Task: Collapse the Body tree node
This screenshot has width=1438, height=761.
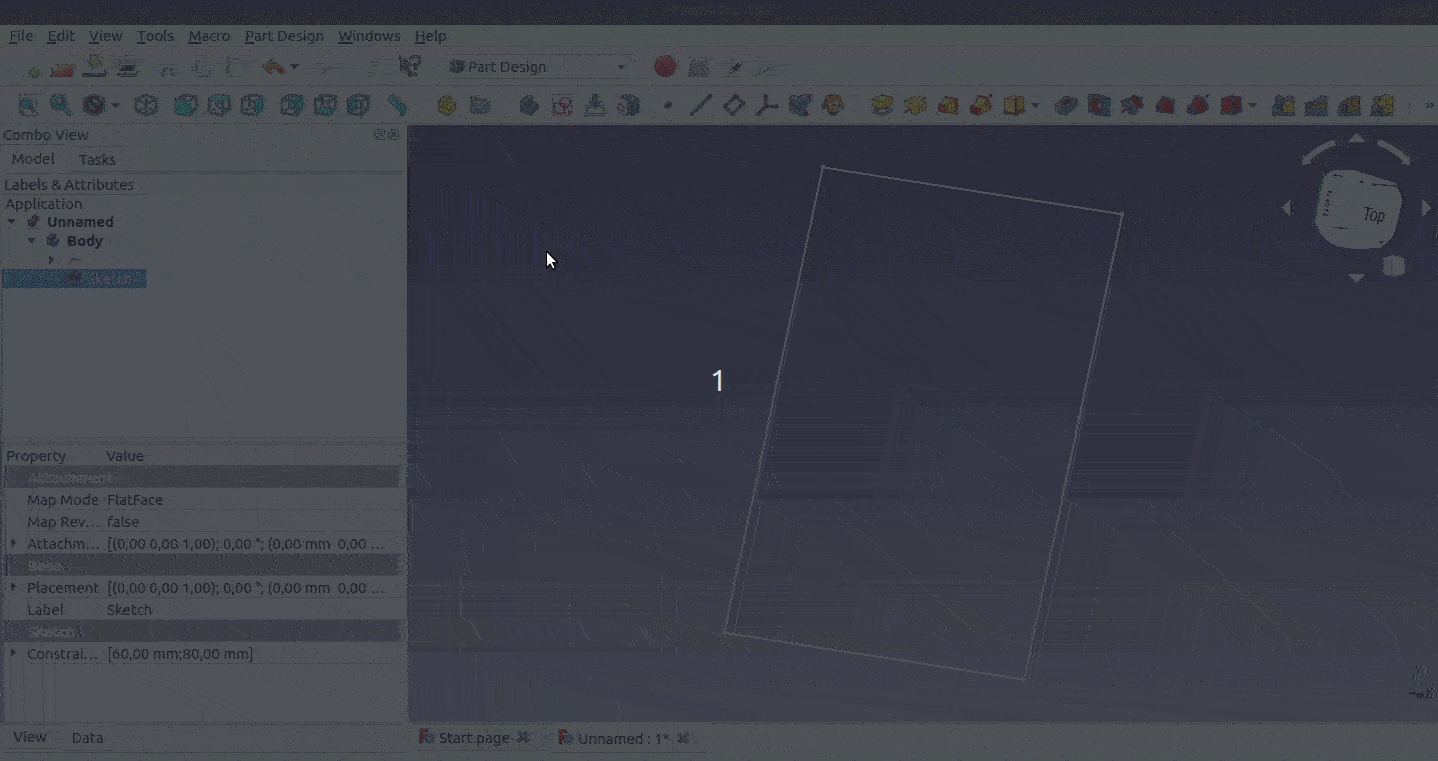Action: (x=31, y=241)
